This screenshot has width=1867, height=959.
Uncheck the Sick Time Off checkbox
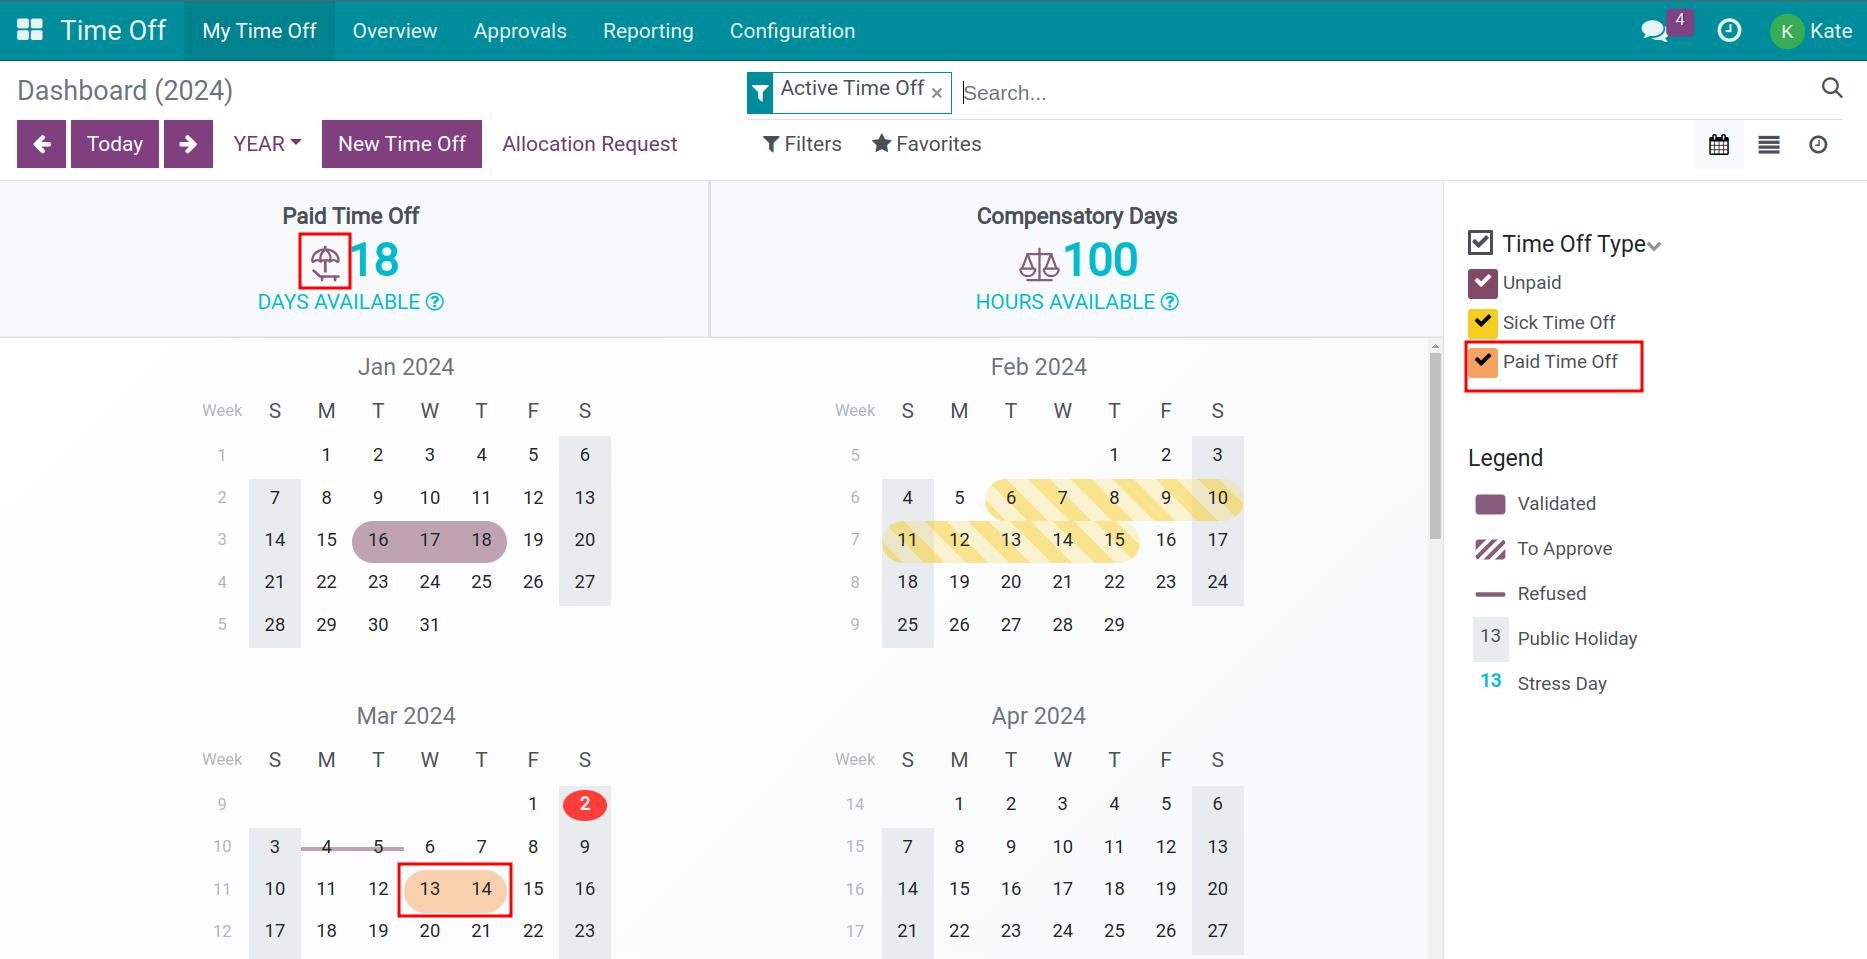coord(1482,323)
